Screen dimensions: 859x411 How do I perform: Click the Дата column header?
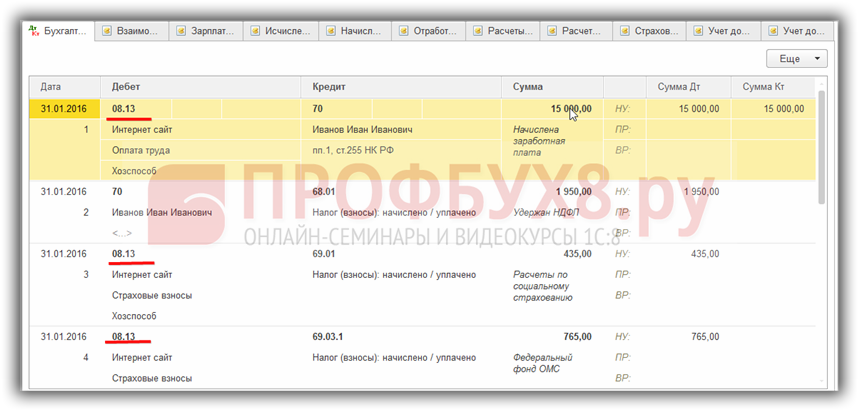(x=64, y=87)
